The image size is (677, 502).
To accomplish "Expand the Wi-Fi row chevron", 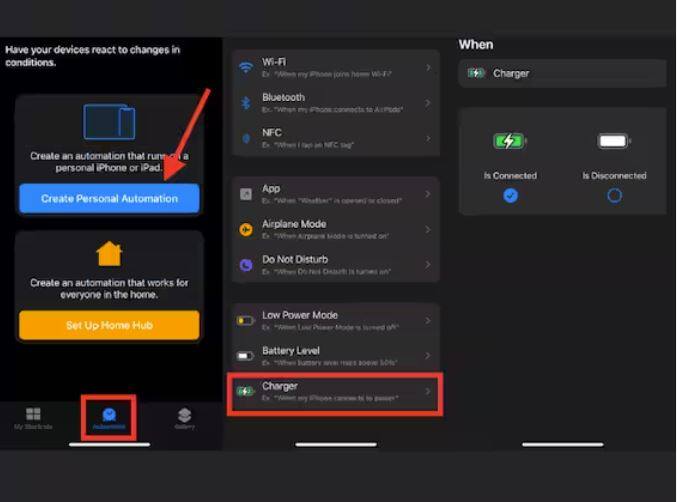I will 428,68.
